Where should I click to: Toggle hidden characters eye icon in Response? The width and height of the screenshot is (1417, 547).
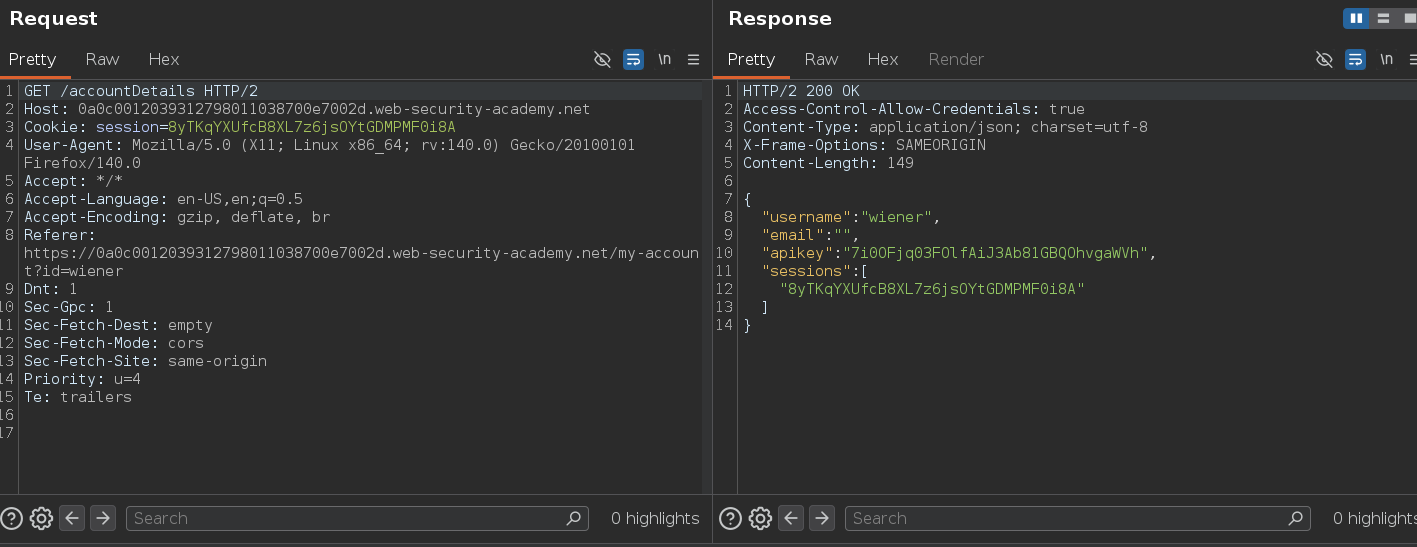1324,60
